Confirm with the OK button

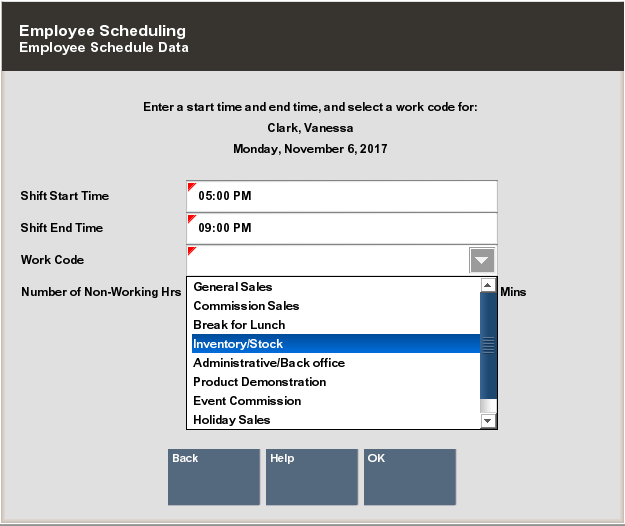[410, 477]
